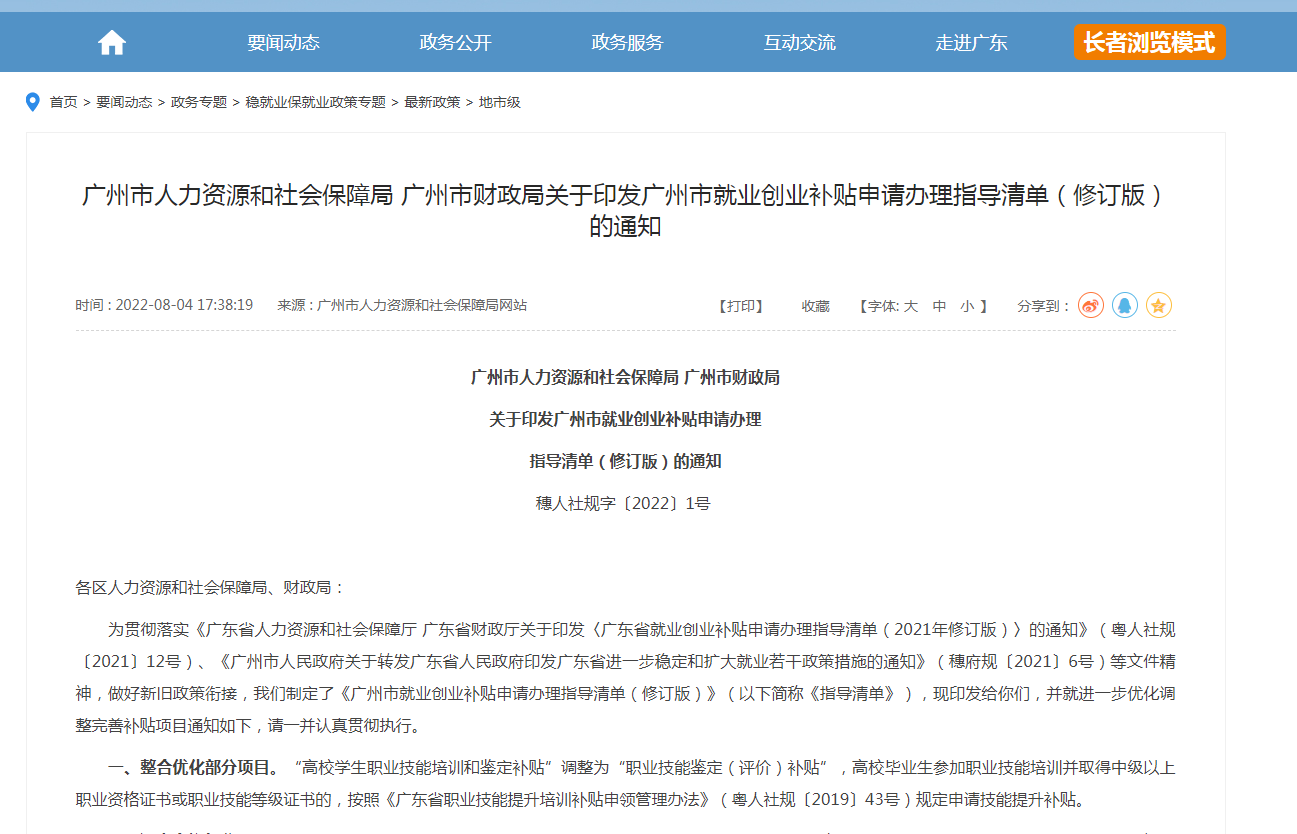Go to 稳就业保就业政策专题 breadcrumb
This screenshot has height=834, width=1297.
pos(316,102)
